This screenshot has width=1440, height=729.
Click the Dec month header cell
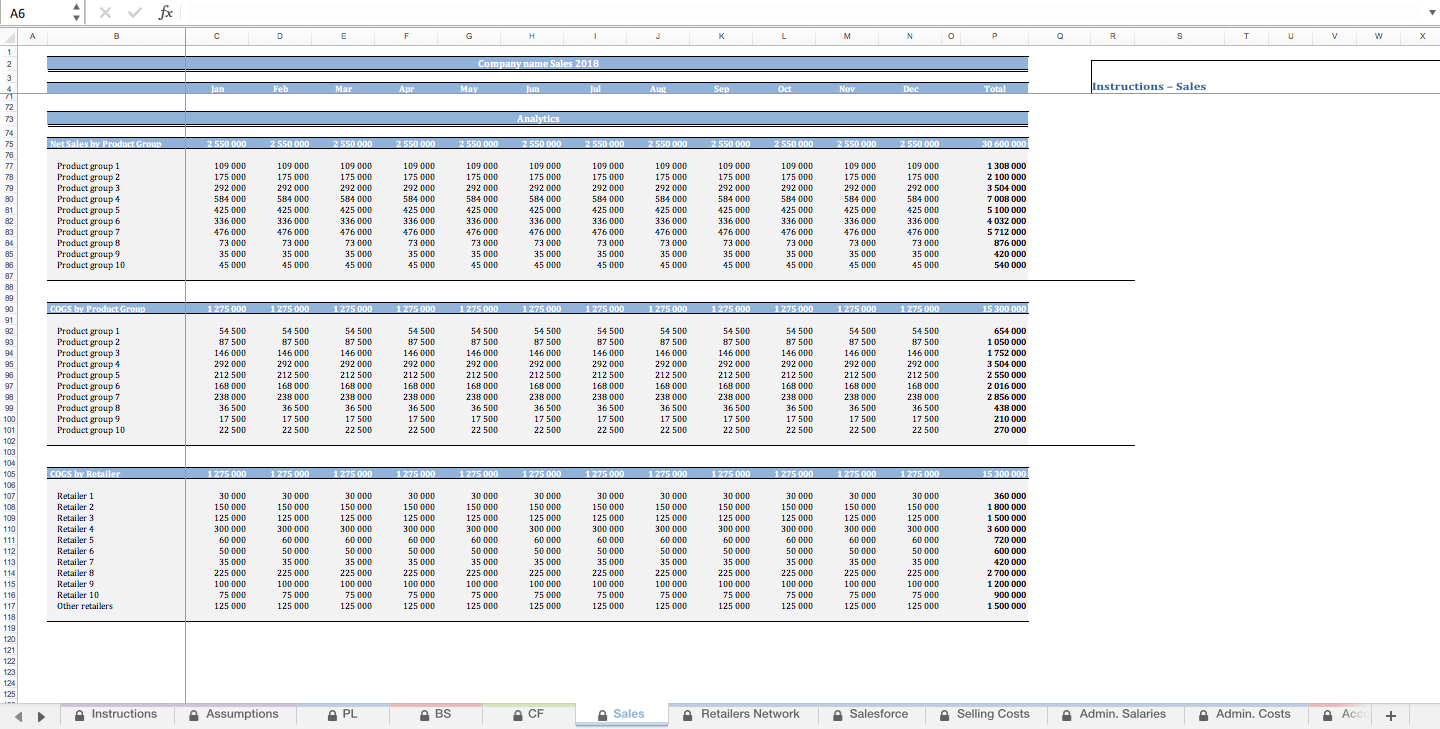point(910,89)
